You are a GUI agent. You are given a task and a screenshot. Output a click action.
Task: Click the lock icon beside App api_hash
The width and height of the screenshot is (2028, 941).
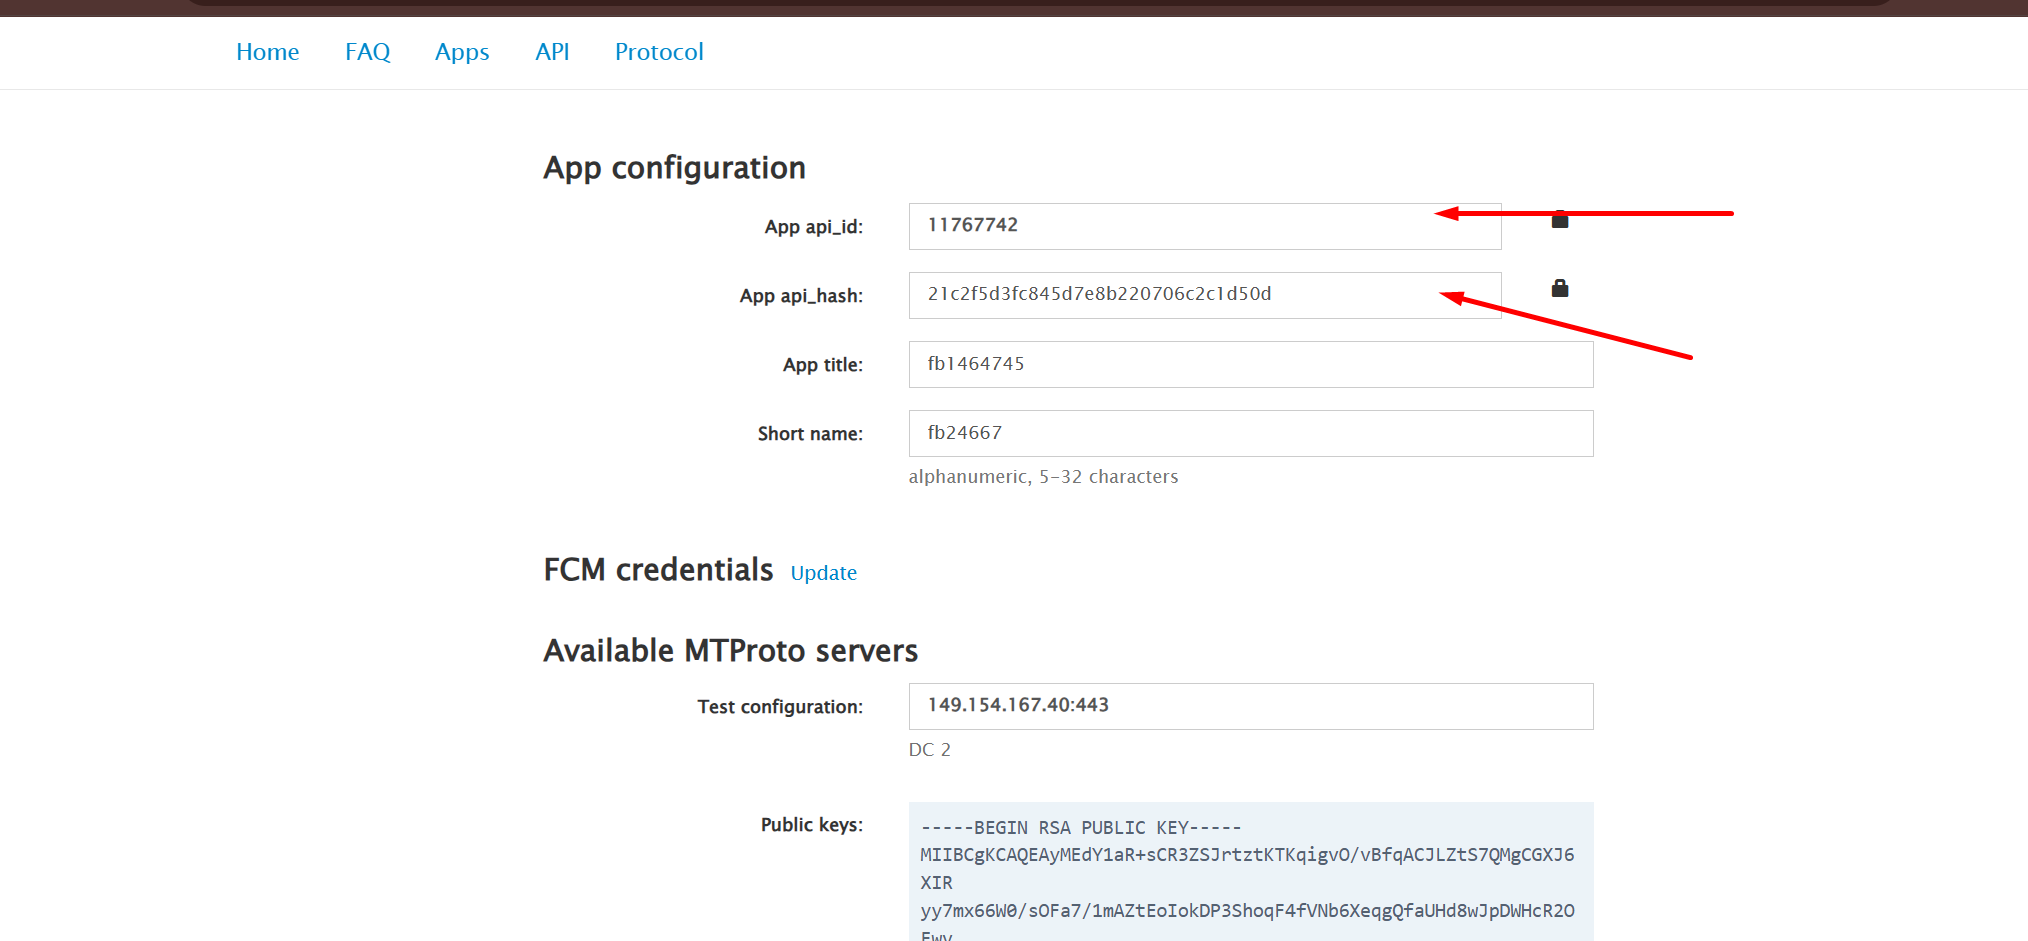1559,289
